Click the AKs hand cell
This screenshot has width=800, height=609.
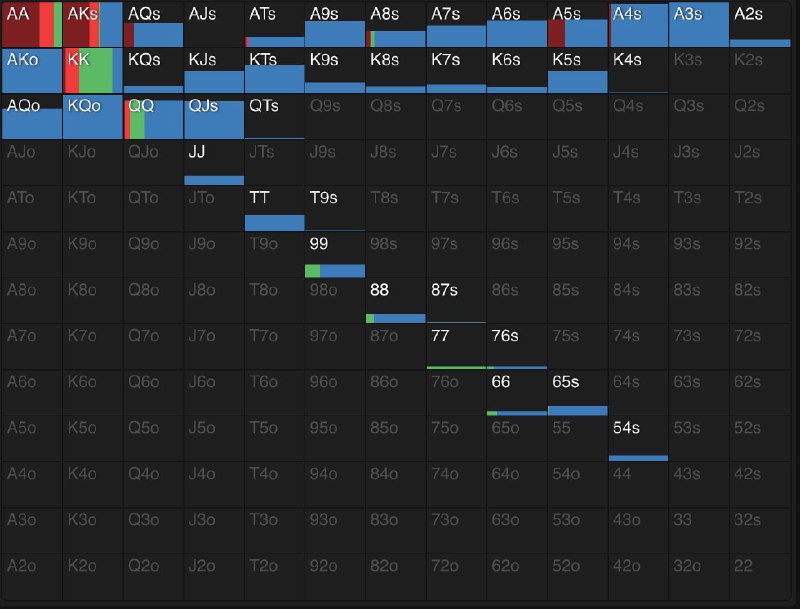92,24
